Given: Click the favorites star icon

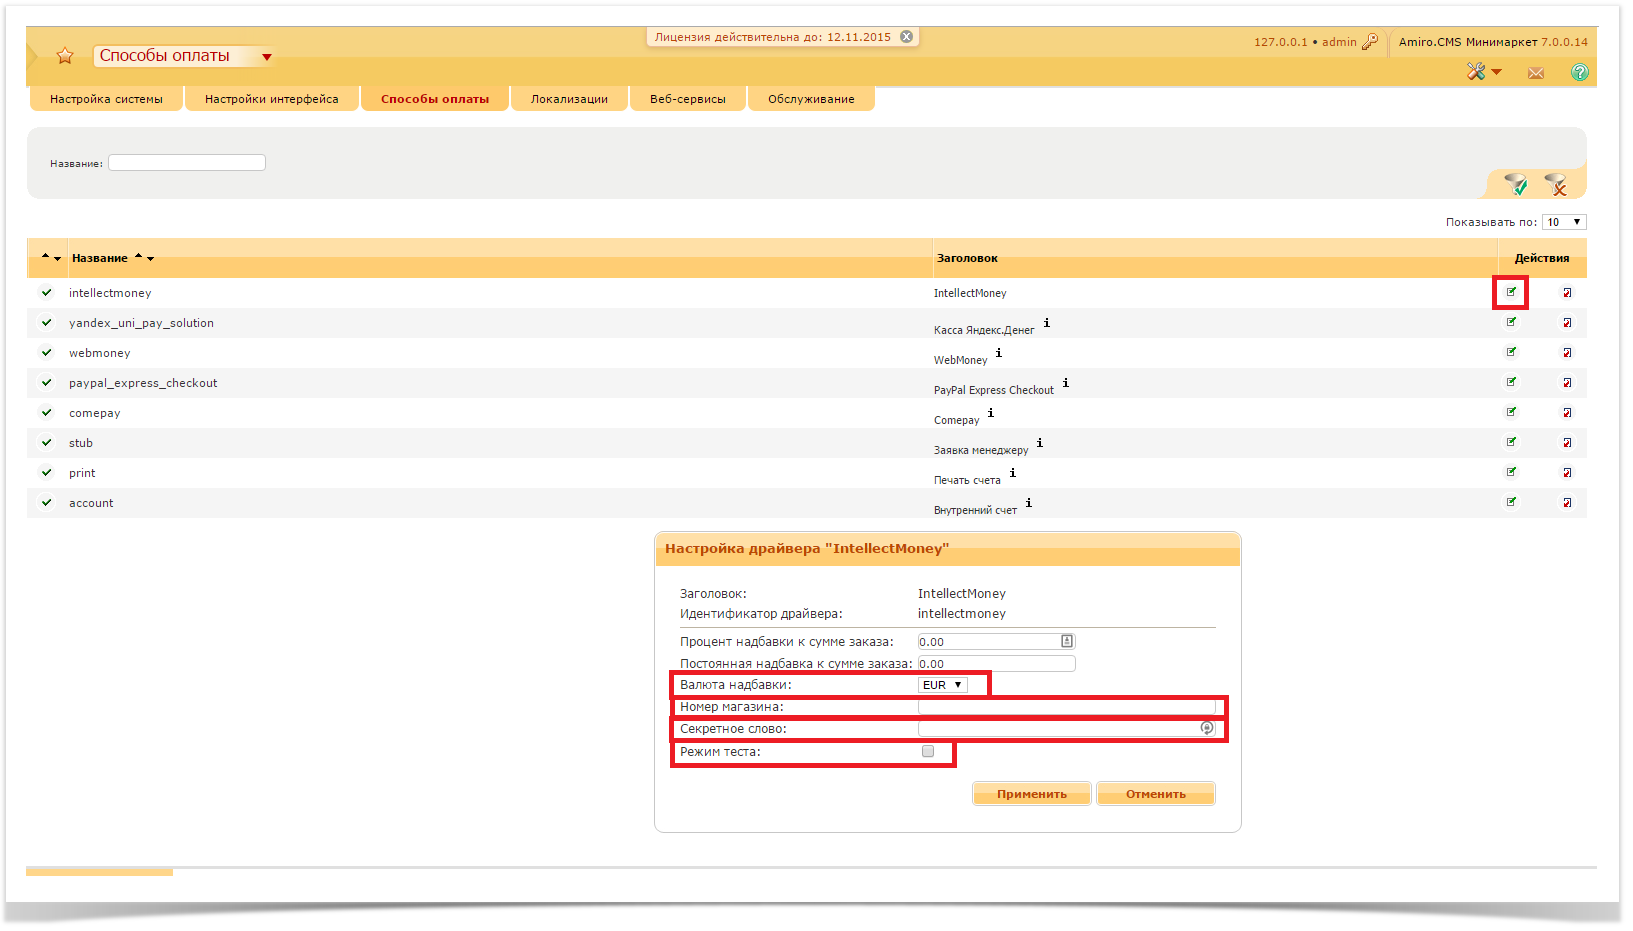Looking at the screenshot, I should point(65,56).
